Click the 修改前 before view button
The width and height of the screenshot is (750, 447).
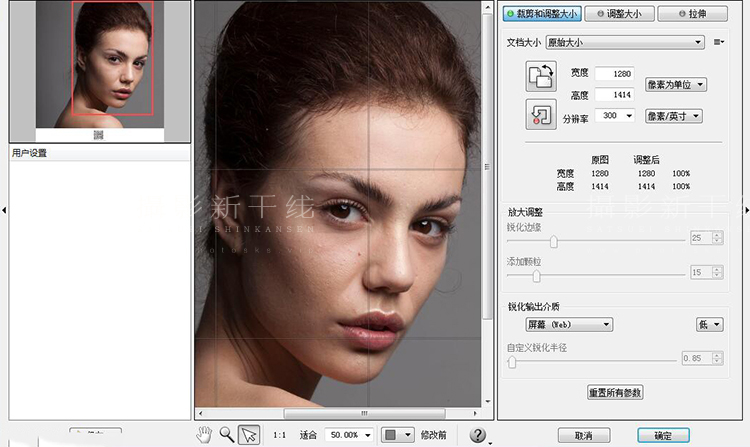click(x=433, y=435)
